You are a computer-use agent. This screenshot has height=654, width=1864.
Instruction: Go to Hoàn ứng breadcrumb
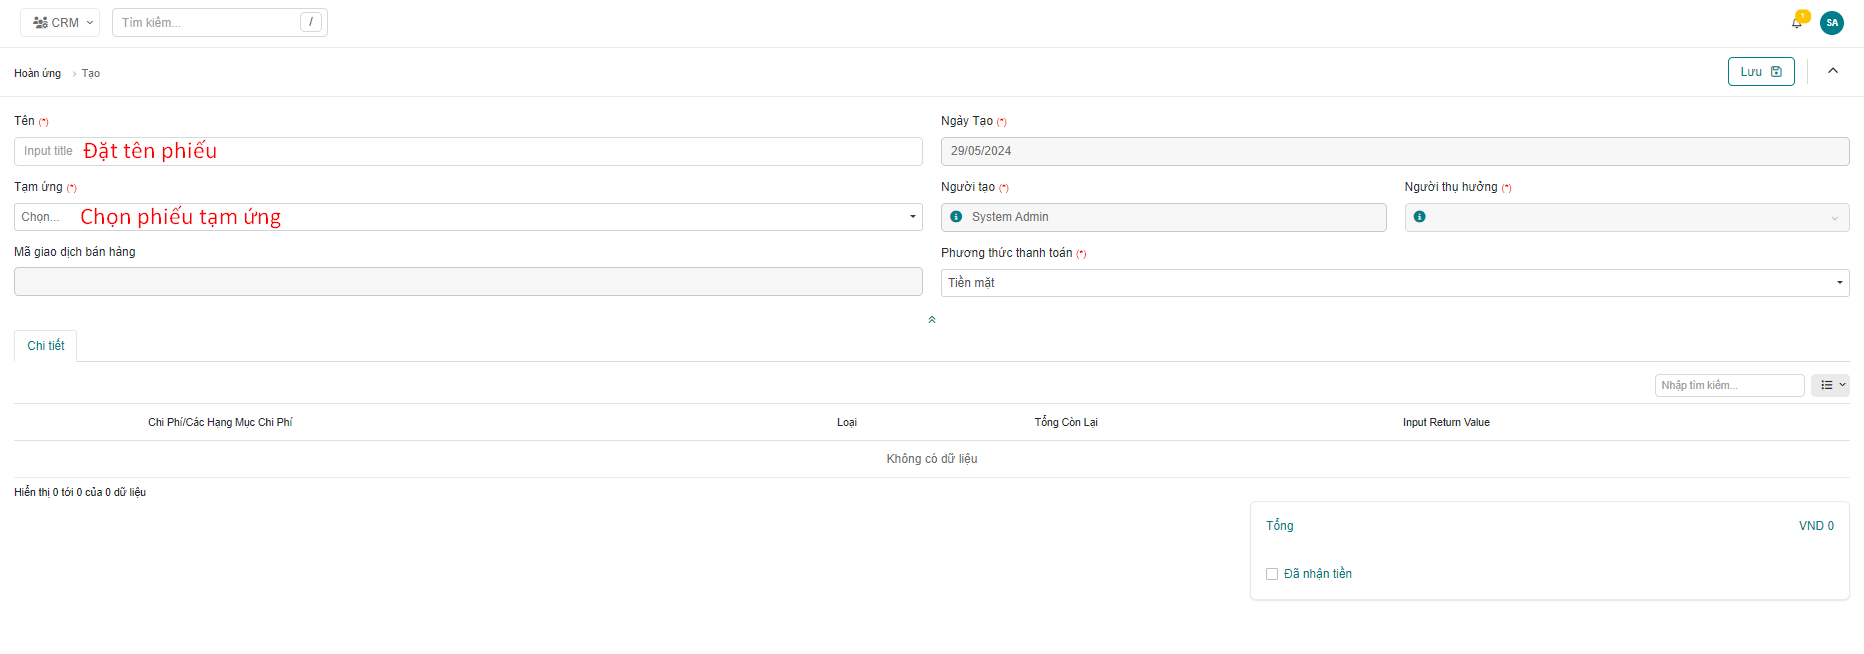pyautogui.click(x=38, y=73)
